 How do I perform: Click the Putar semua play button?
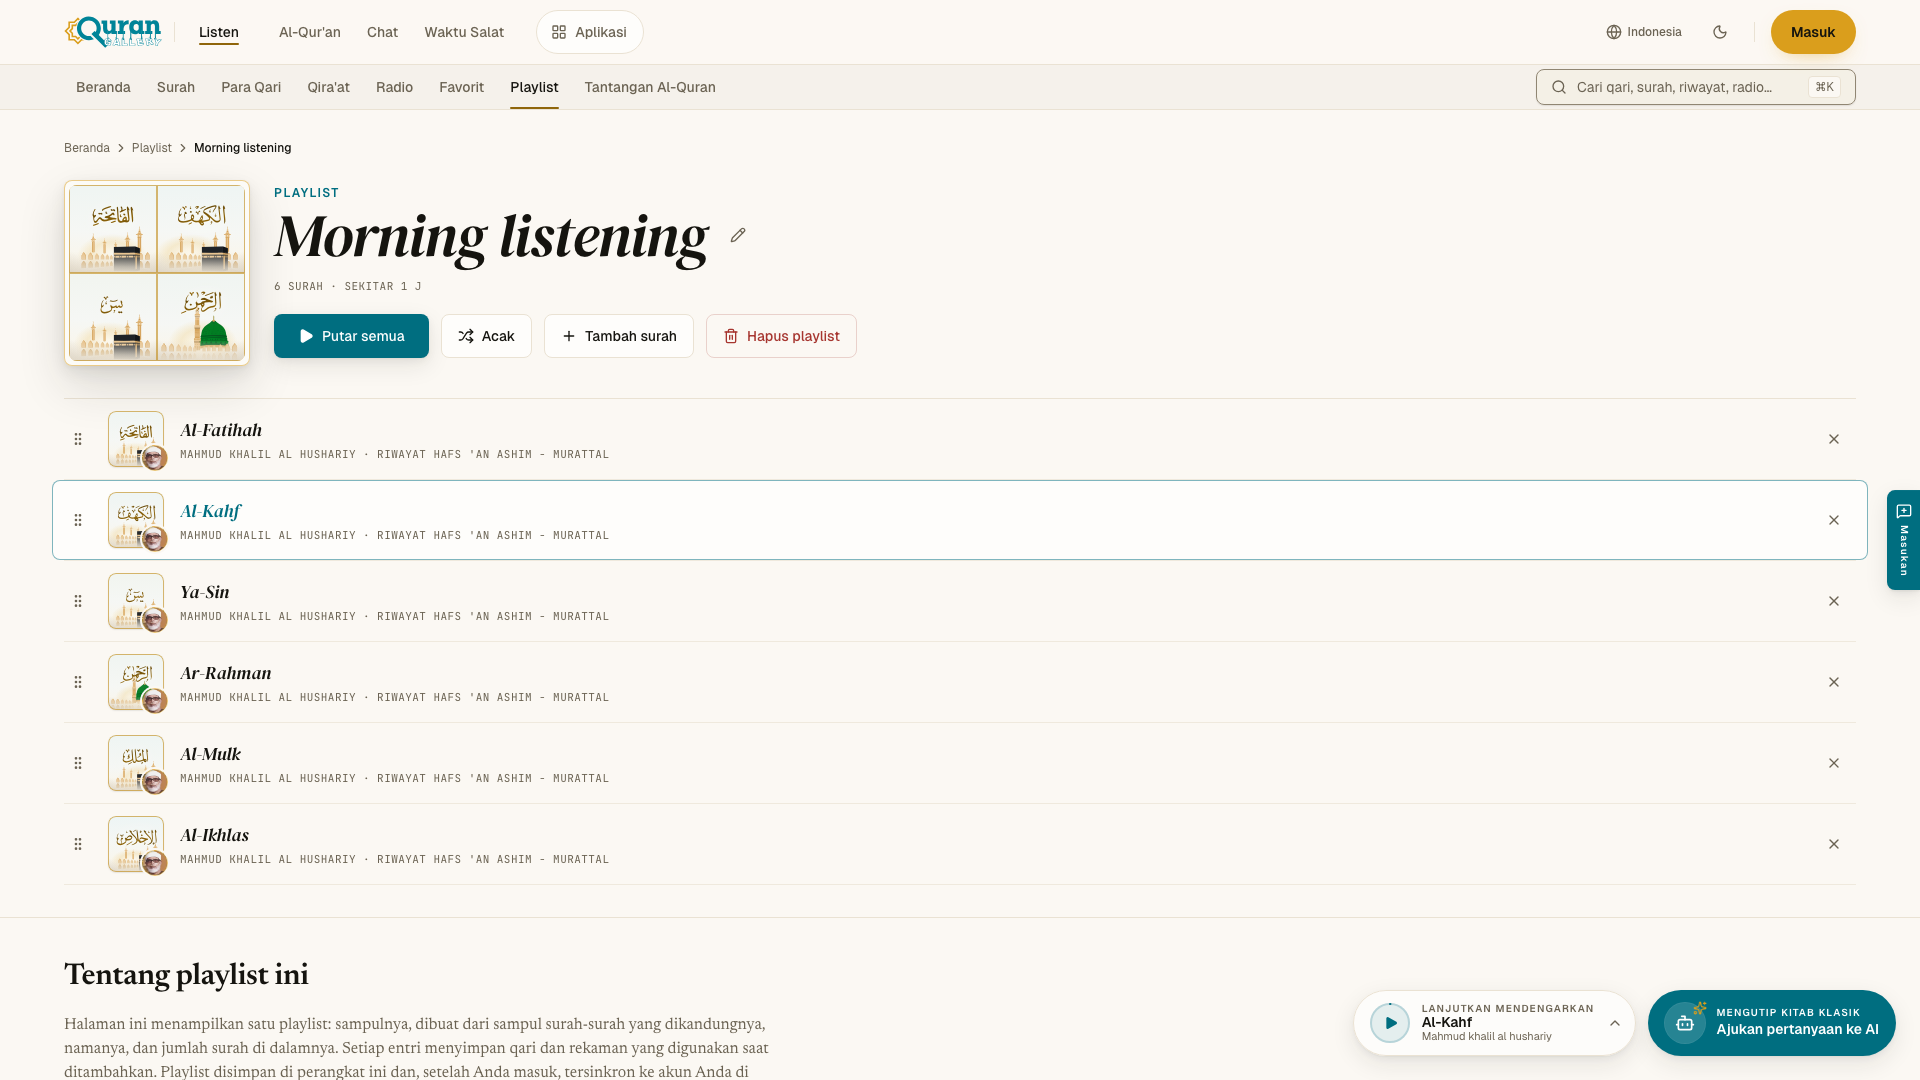pos(351,336)
